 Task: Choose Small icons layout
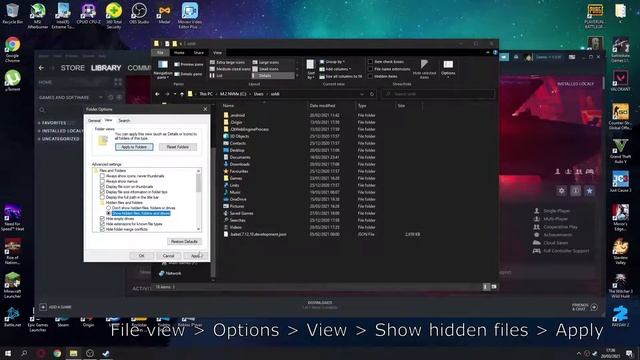tap(265, 69)
